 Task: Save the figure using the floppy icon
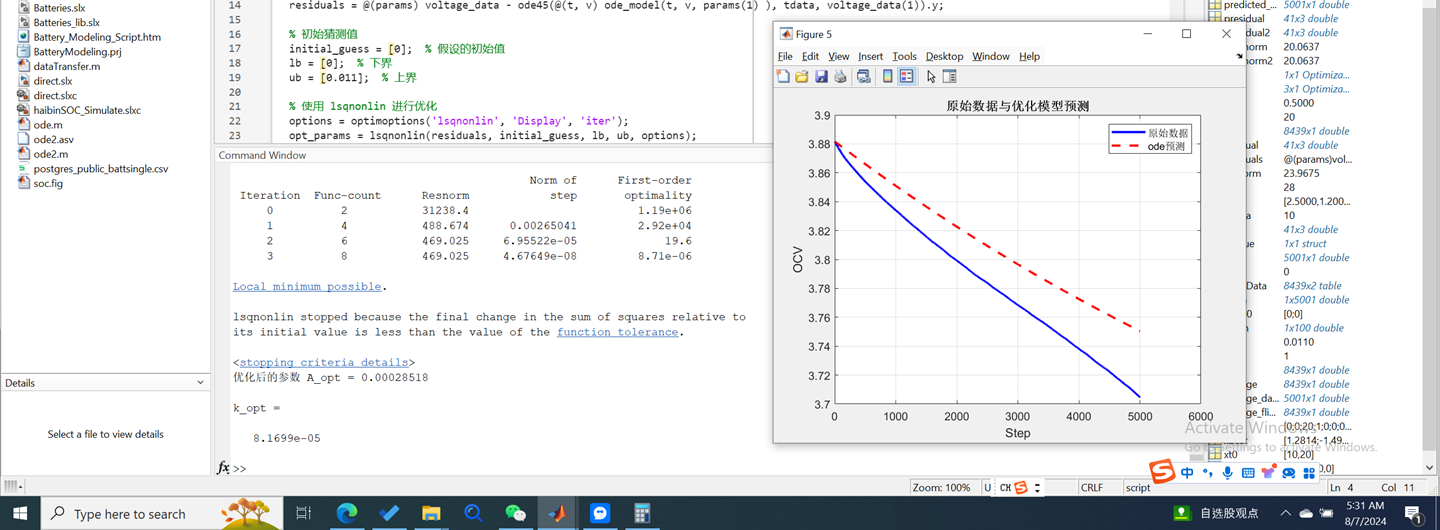click(x=821, y=77)
